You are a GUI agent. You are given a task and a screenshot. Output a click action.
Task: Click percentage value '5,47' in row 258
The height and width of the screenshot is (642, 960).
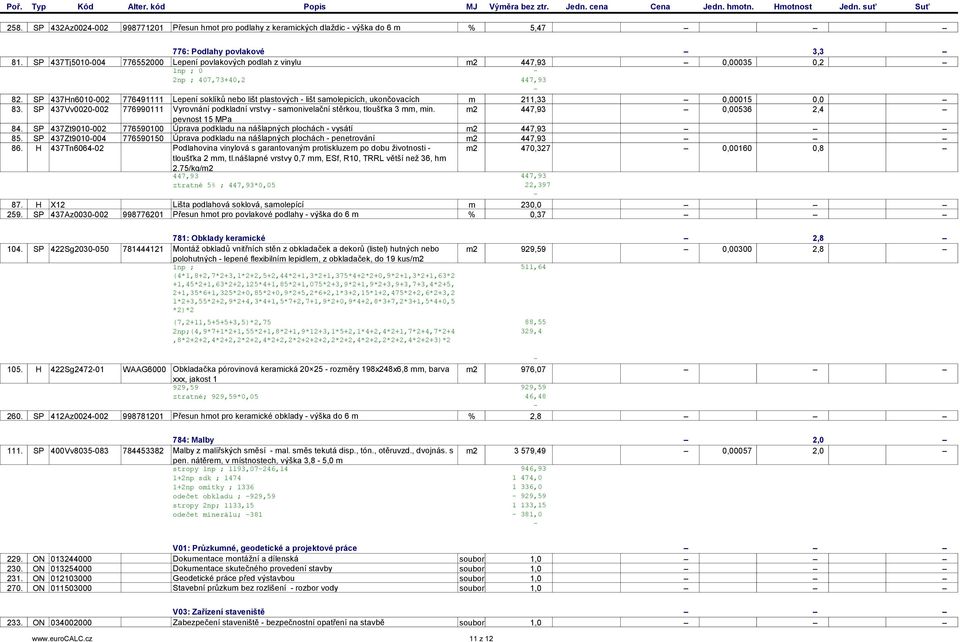click(x=538, y=28)
